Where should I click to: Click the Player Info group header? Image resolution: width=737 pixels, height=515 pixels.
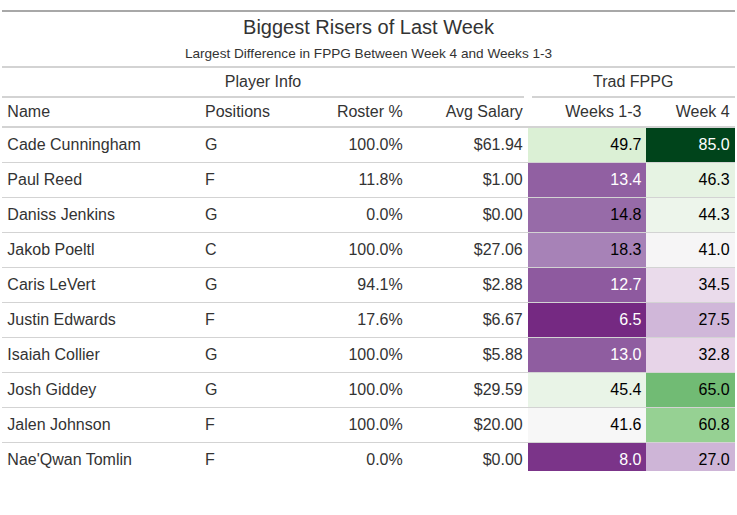pos(263,82)
